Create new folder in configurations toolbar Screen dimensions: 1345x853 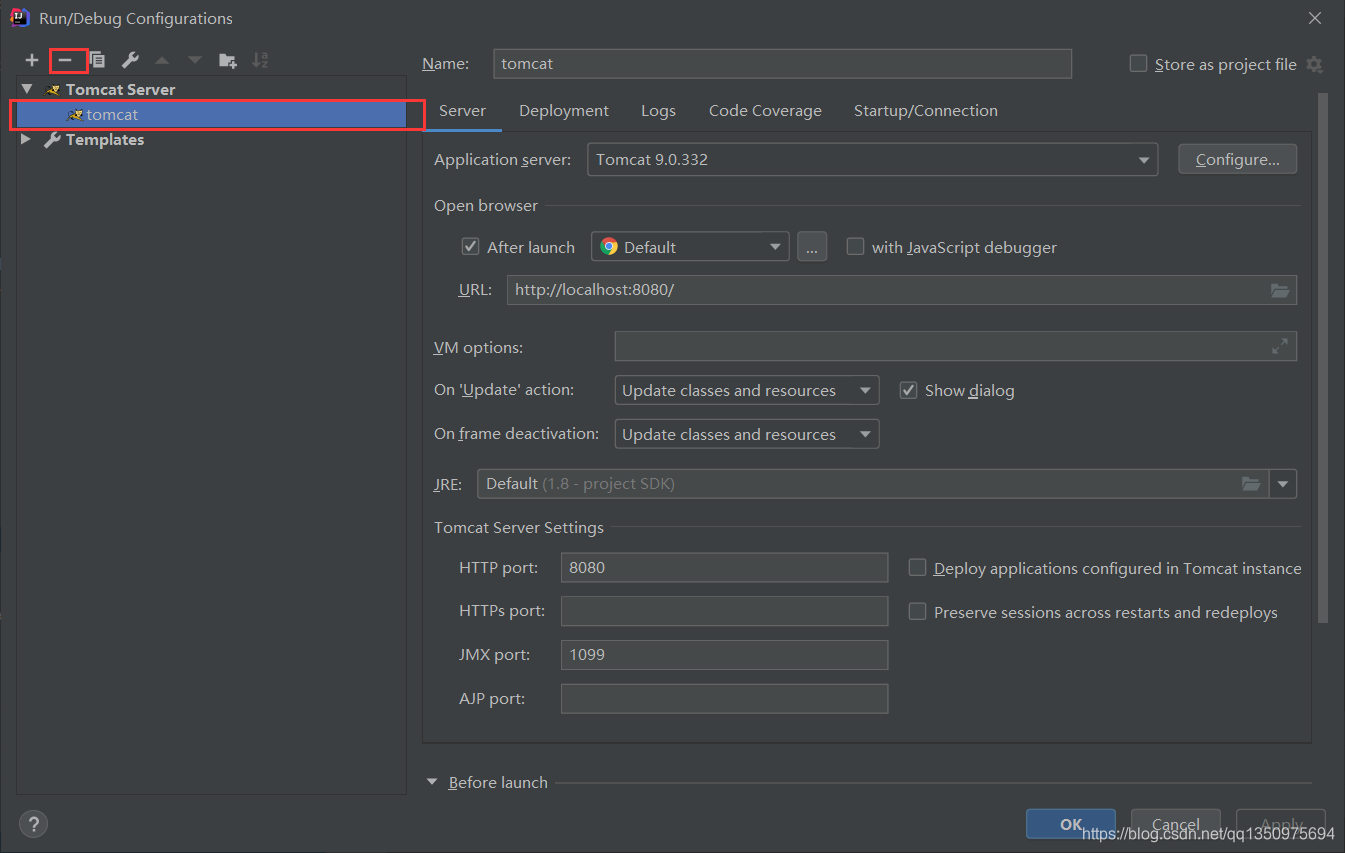coord(228,61)
